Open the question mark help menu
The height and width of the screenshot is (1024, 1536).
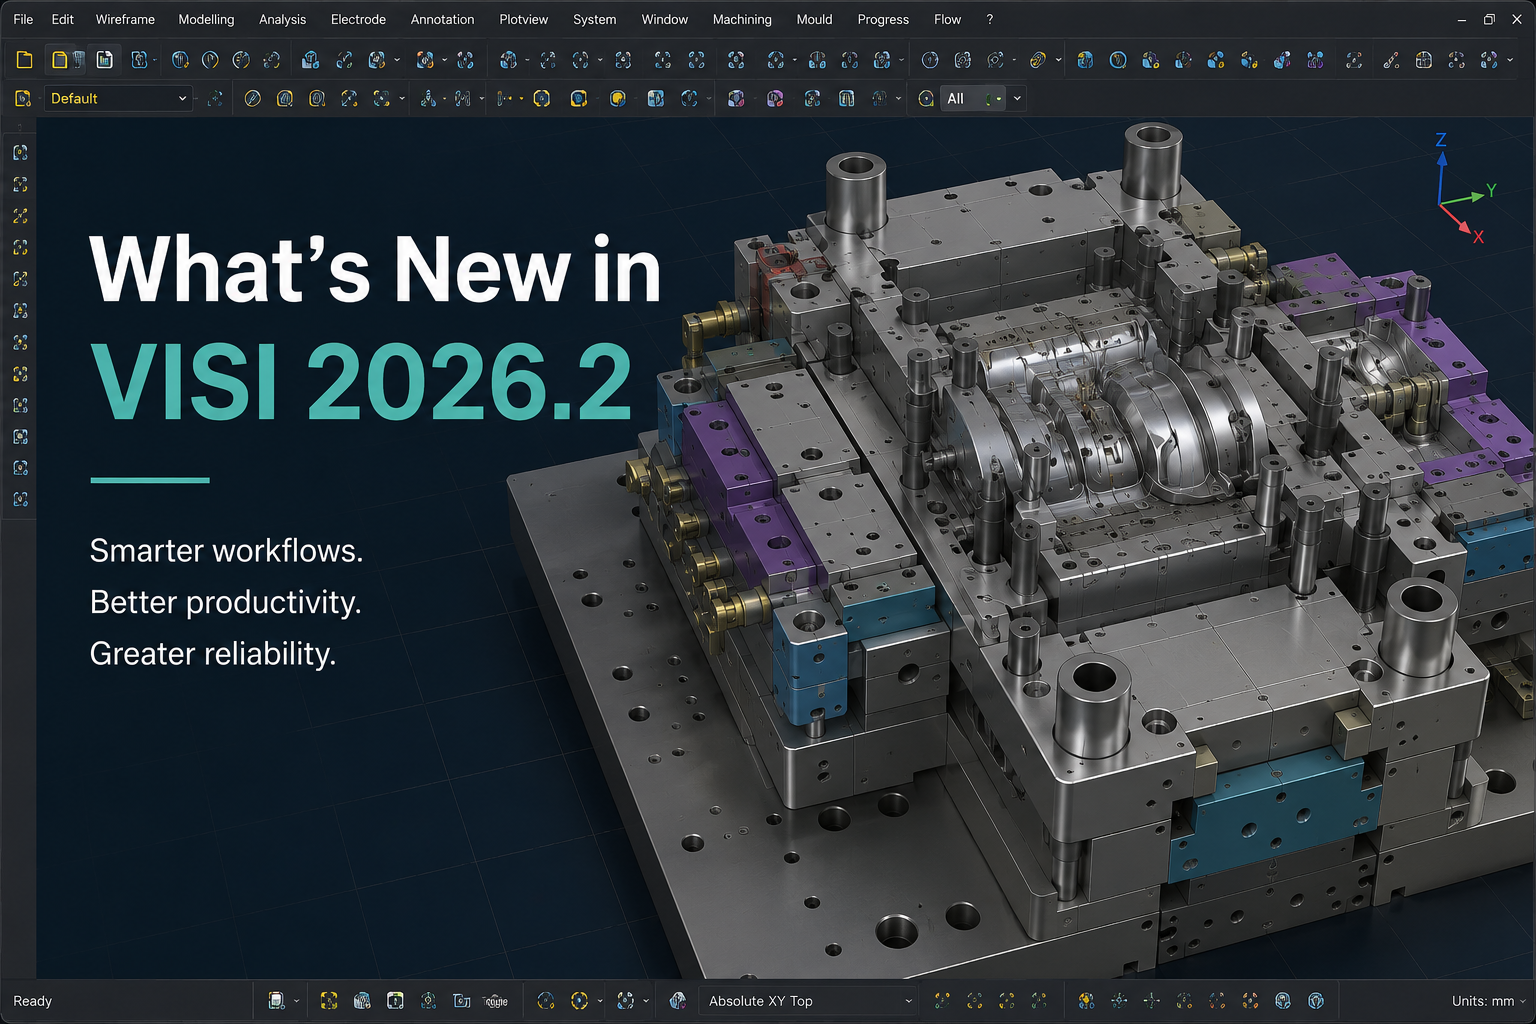pos(990,19)
